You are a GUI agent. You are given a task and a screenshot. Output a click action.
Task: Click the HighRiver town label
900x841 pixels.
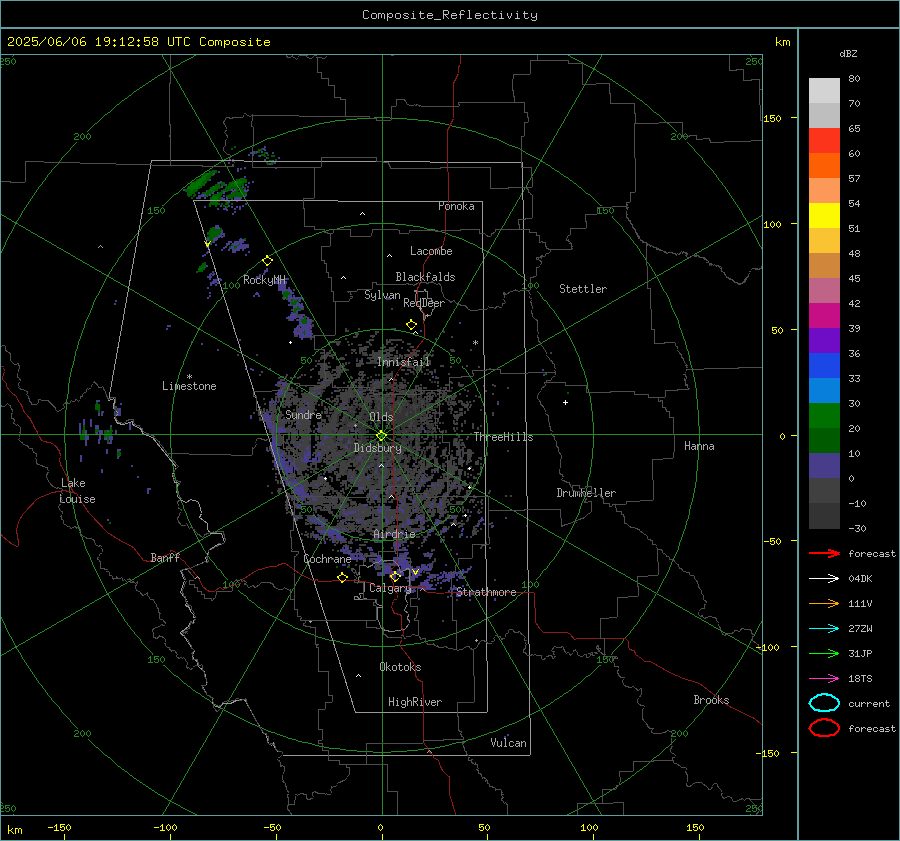[x=415, y=702]
